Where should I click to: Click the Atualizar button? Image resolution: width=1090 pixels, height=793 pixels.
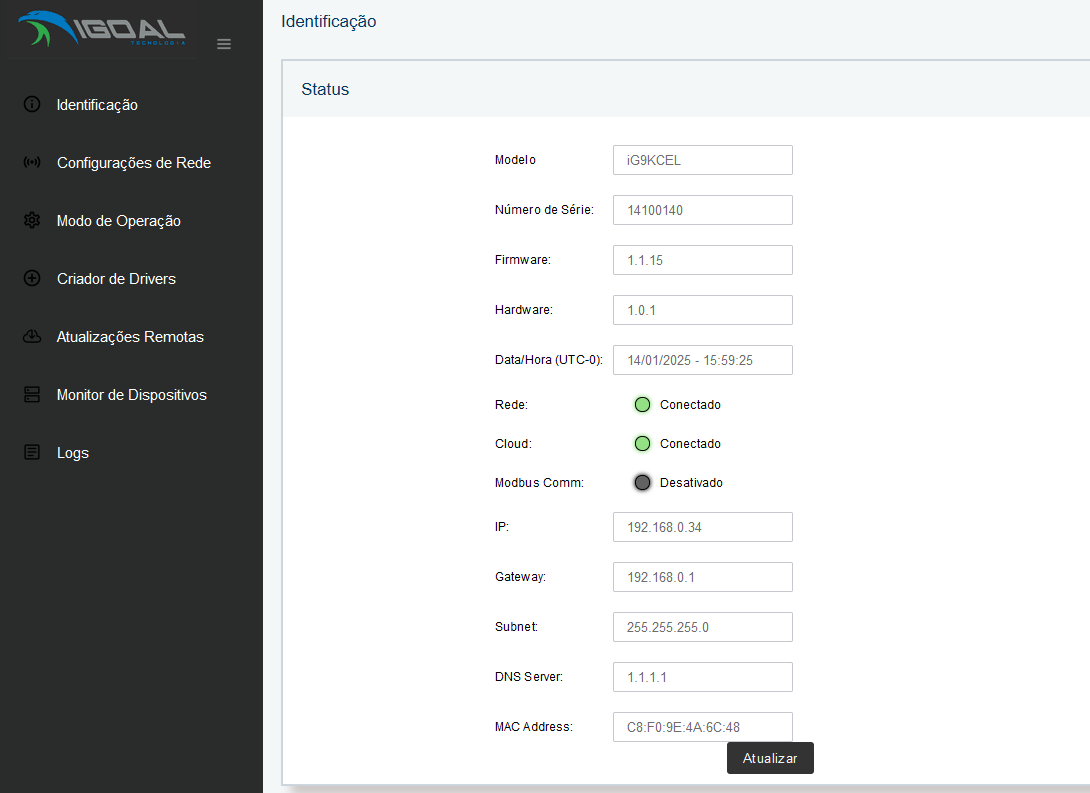[x=770, y=758]
